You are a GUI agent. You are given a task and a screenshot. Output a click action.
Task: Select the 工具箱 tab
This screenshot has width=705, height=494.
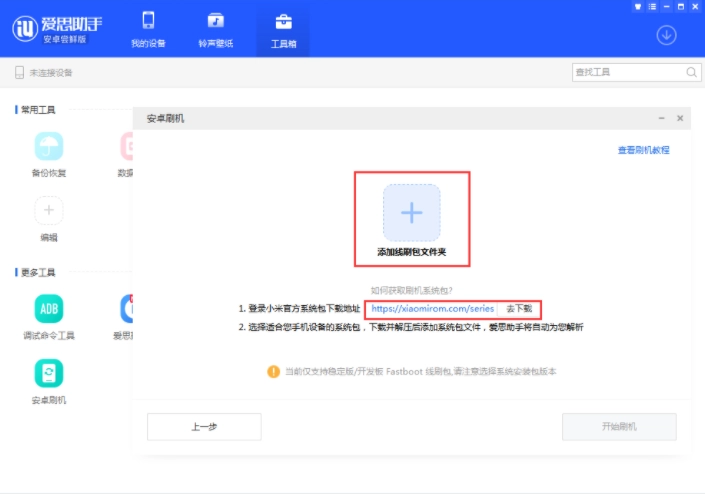coord(283,30)
